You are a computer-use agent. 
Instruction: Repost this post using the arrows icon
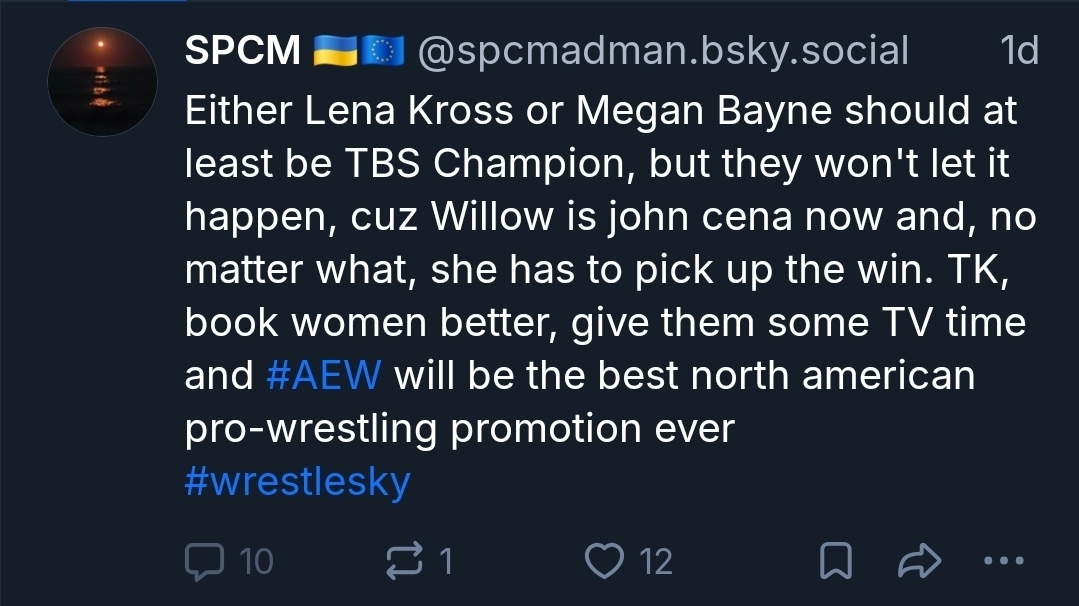404,561
